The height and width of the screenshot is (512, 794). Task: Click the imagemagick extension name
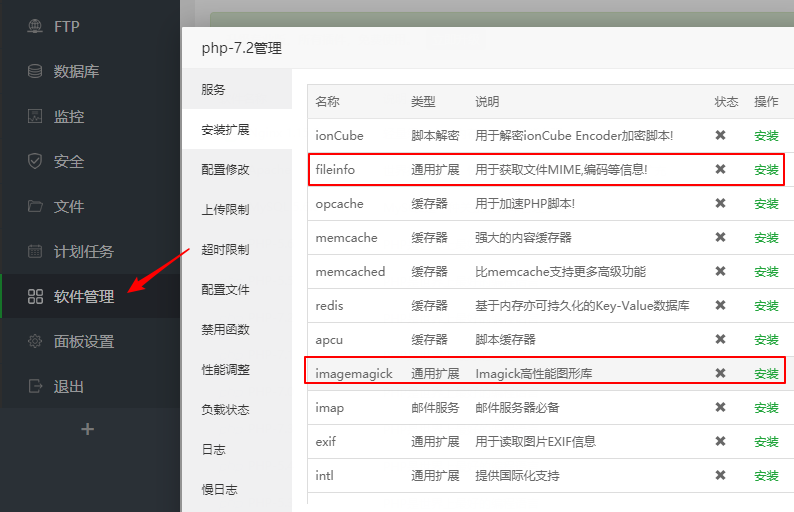pos(354,374)
